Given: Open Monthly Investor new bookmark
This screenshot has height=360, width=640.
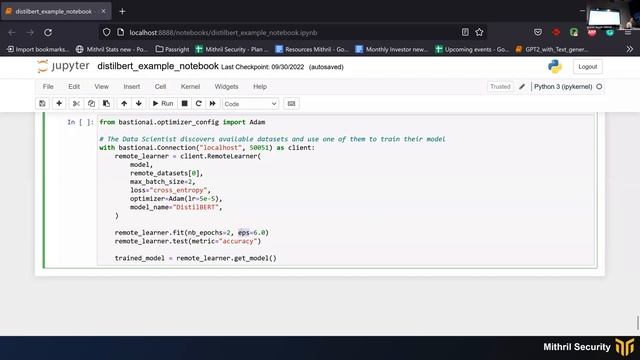Looking at the screenshot, I should [392, 49].
